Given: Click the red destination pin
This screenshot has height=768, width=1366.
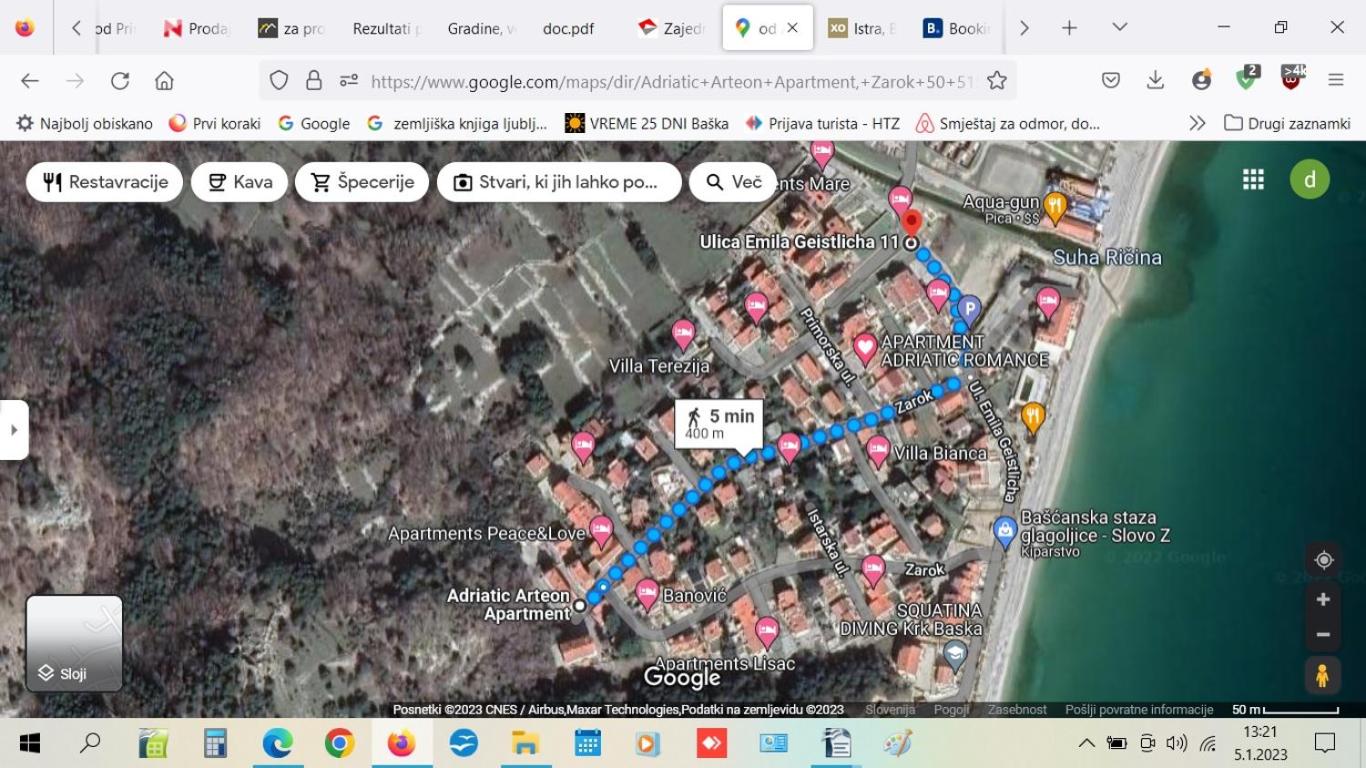Looking at the screenshot, I should click(x=910, y=221).
